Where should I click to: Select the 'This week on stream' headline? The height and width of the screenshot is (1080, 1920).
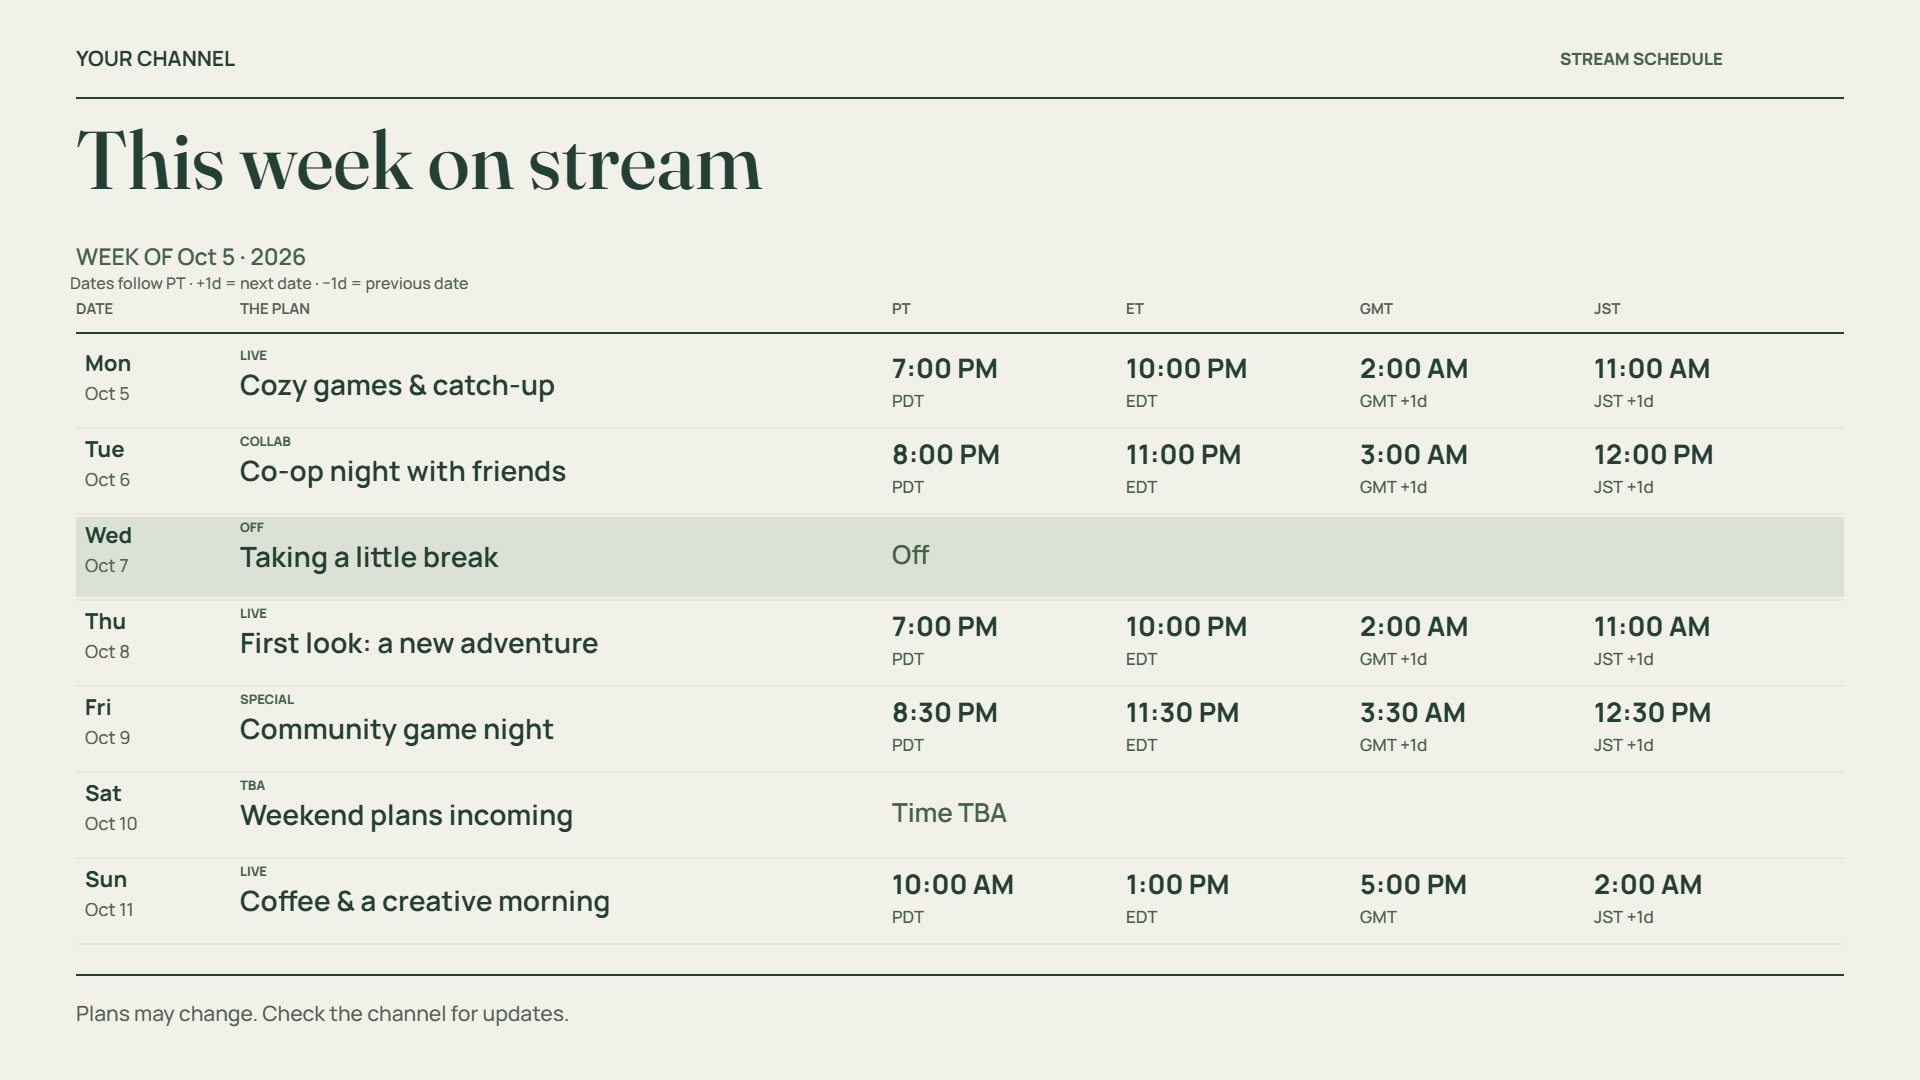pyautogui.click(x=419, y=161)
